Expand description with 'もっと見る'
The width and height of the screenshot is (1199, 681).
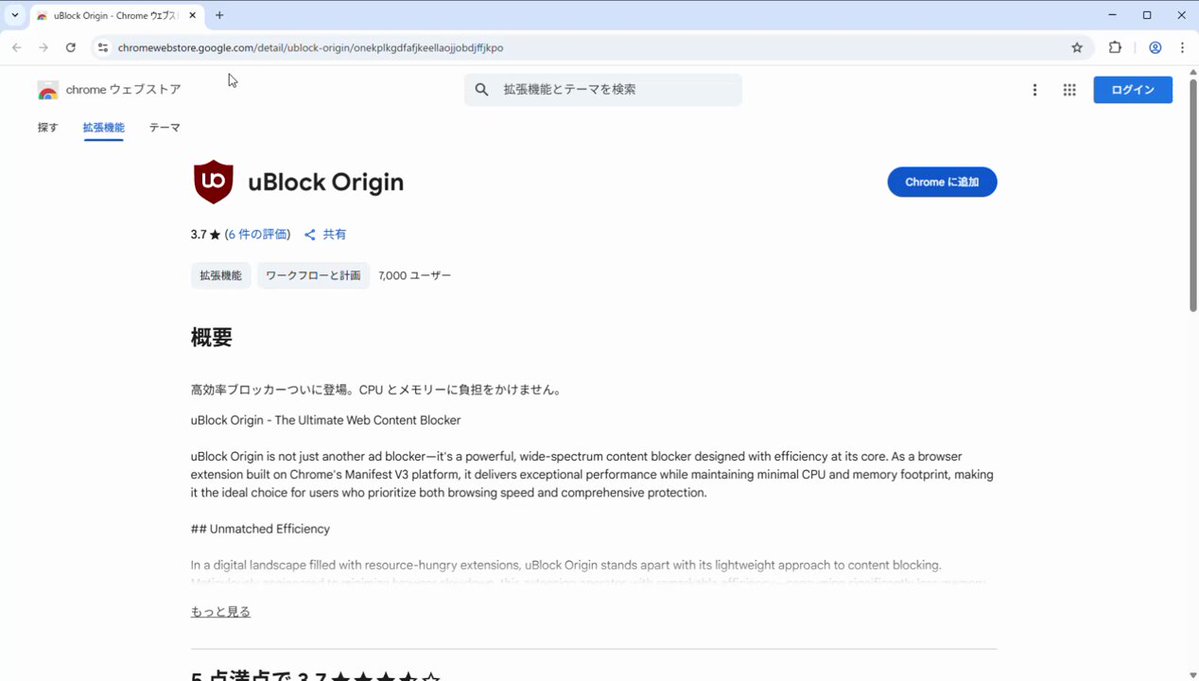tap(220, 611)
